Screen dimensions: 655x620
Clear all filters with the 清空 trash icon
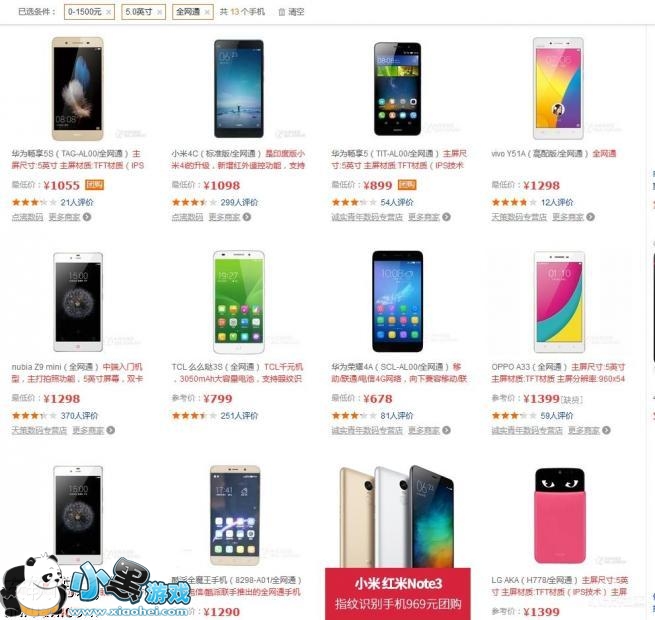point(282,12)
